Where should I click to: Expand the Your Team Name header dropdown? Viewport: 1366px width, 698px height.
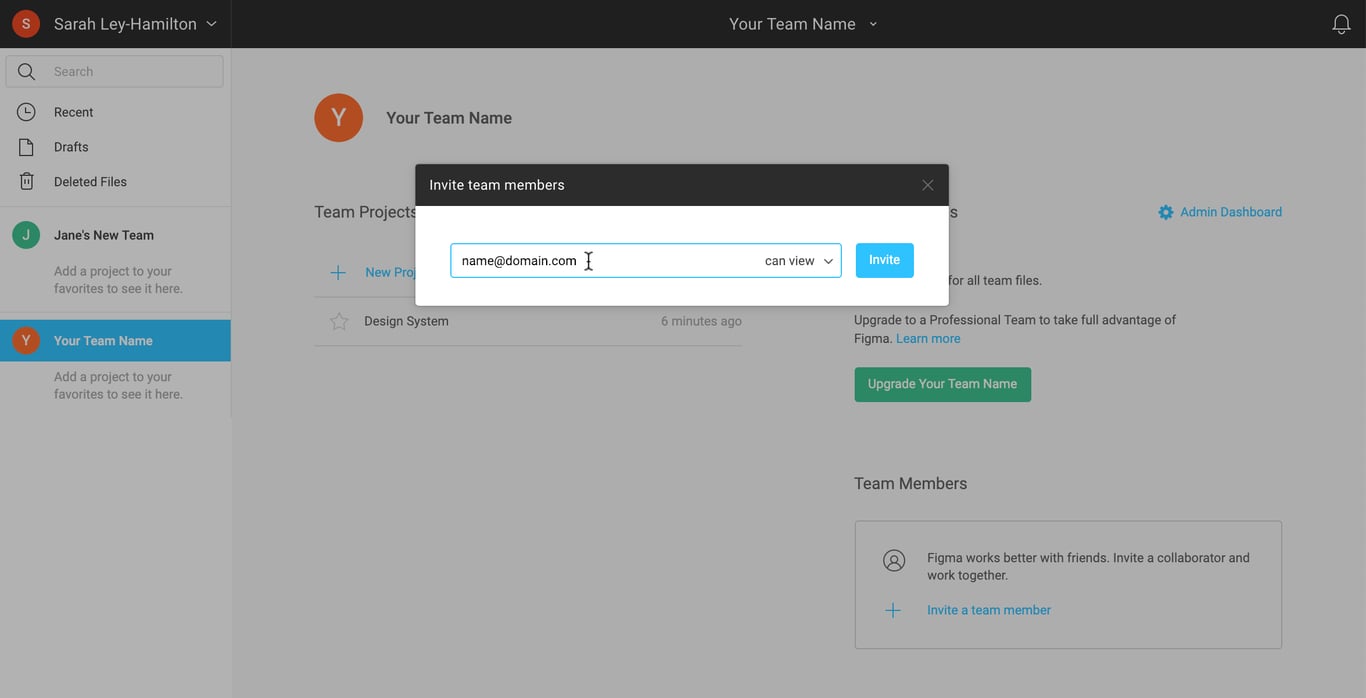click(873, 24)
